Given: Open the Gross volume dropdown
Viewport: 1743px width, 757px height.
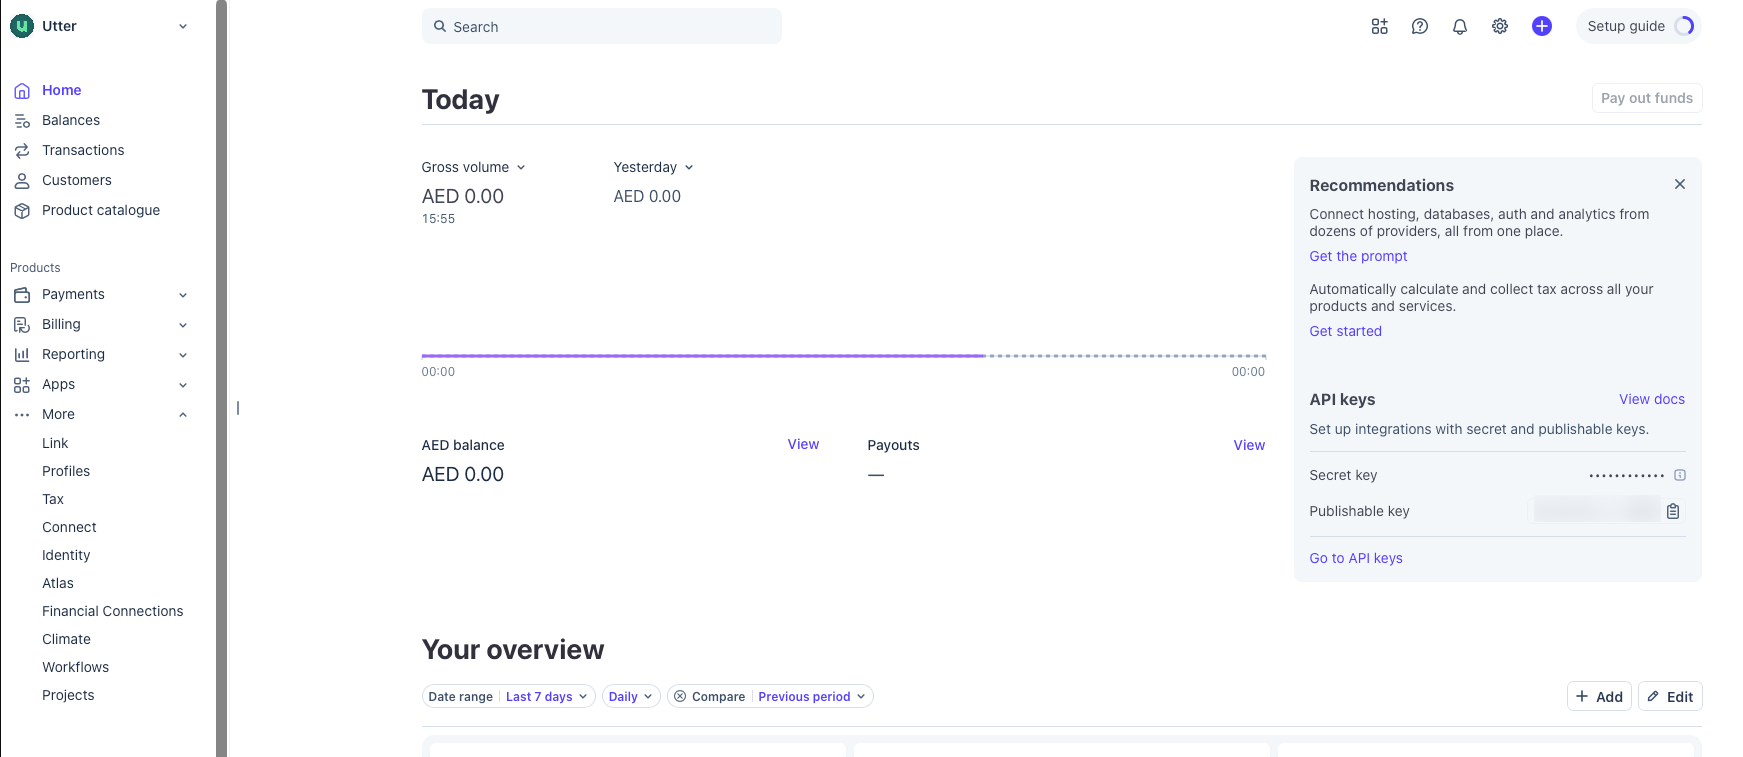Looking at the screenshot, I should coord(473,167).
